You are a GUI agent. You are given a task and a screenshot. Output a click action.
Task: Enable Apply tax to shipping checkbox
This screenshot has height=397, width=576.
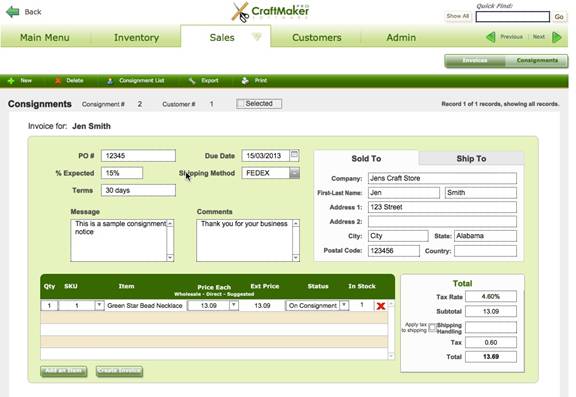[x=432, y=328]
